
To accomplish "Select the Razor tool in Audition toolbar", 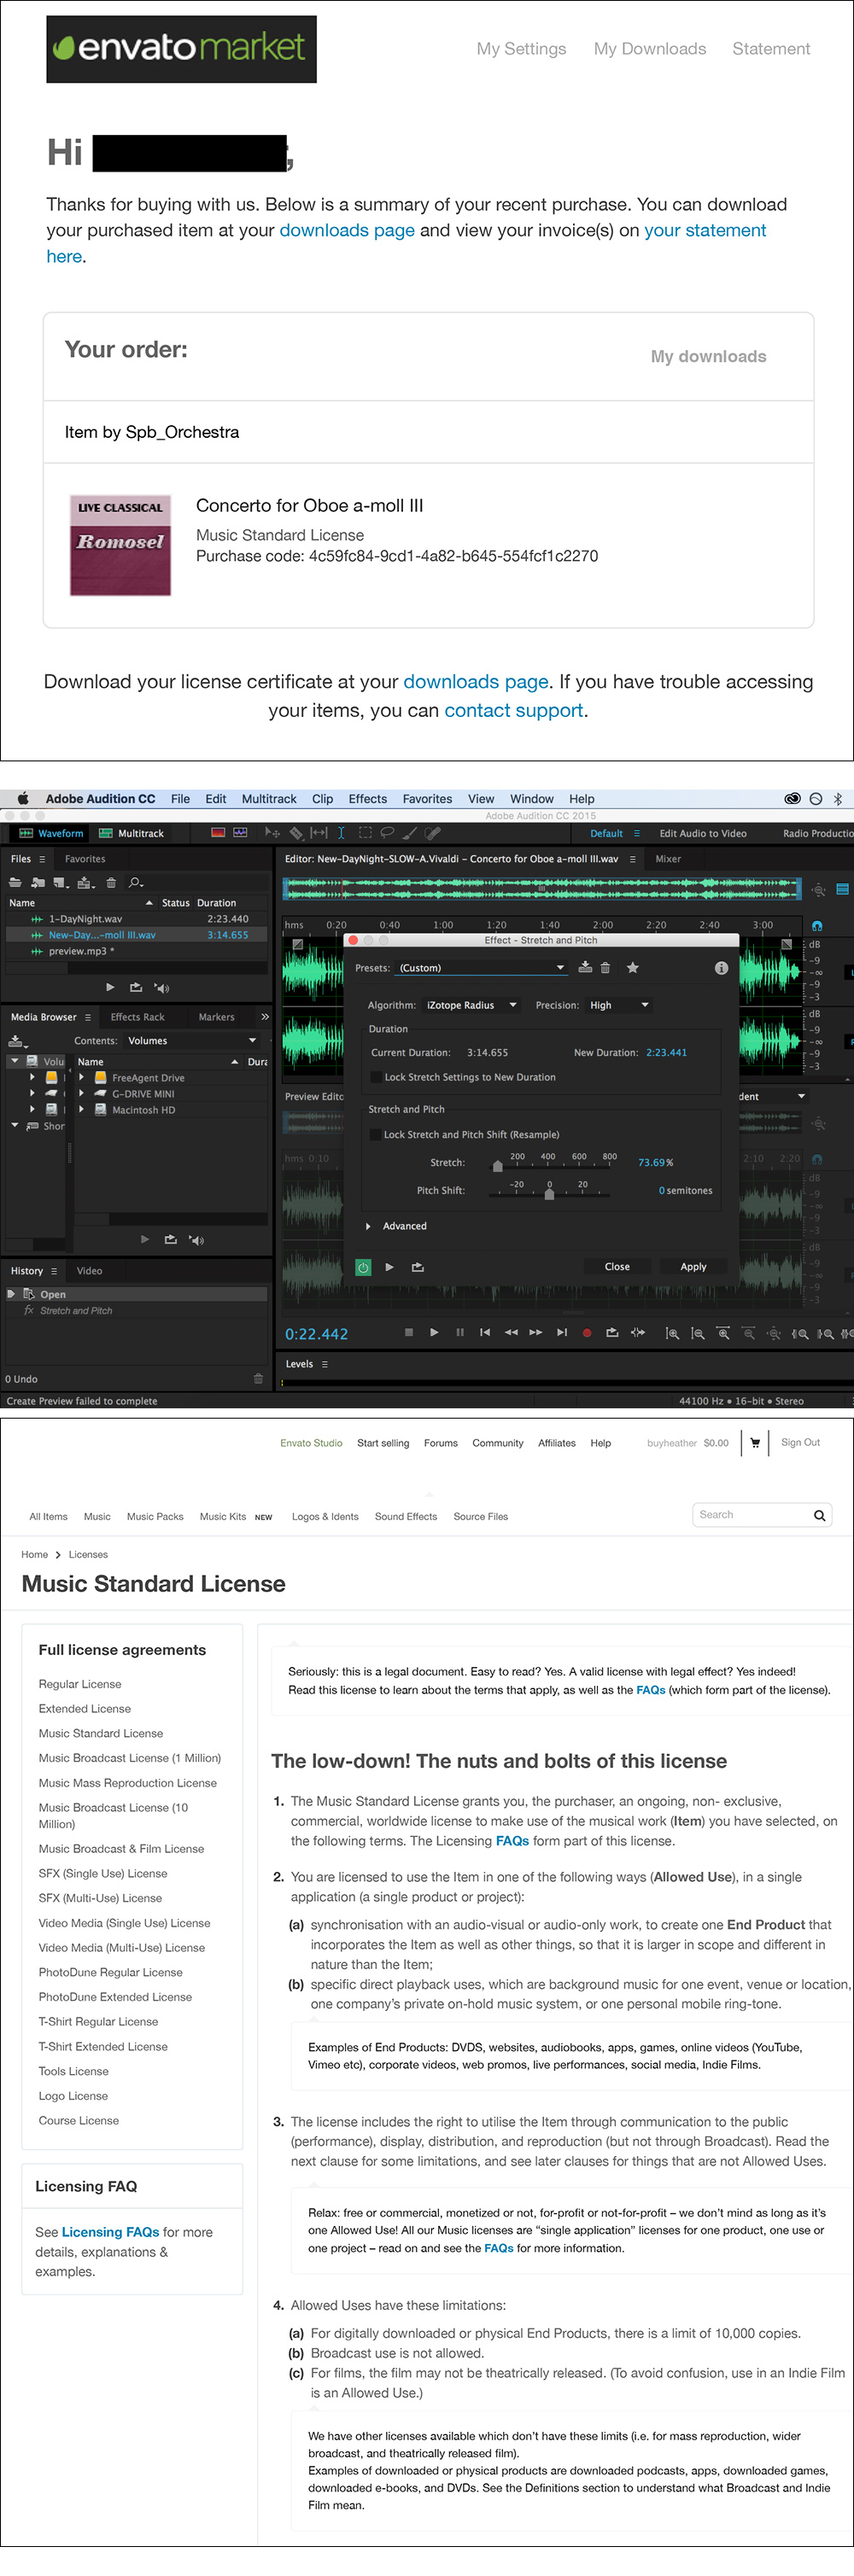I will pos(296,832).
